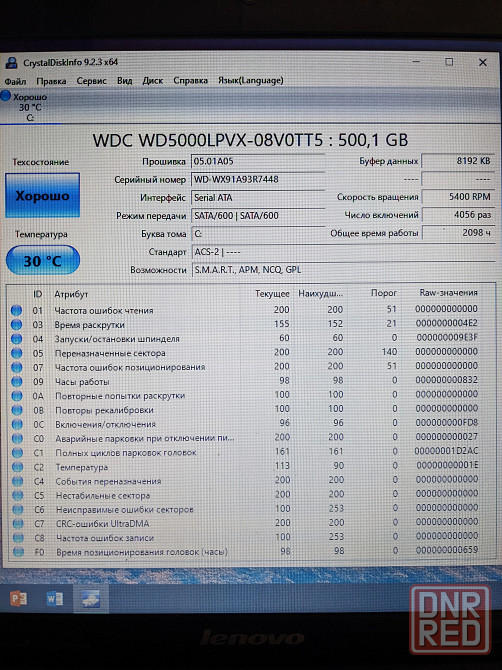This screenshot has width=502, height=670.
Task: Maximize the CrystalDiskInfo window
Action: (x=449, y=62)
